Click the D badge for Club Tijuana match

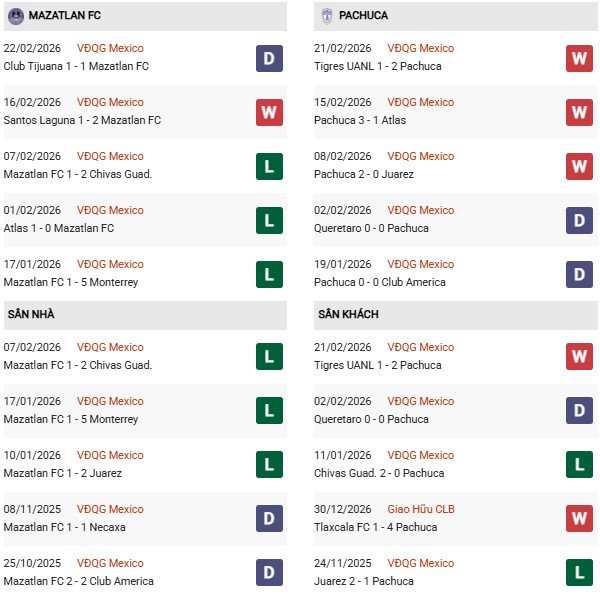pyautogui.click(x=269, y=58)
